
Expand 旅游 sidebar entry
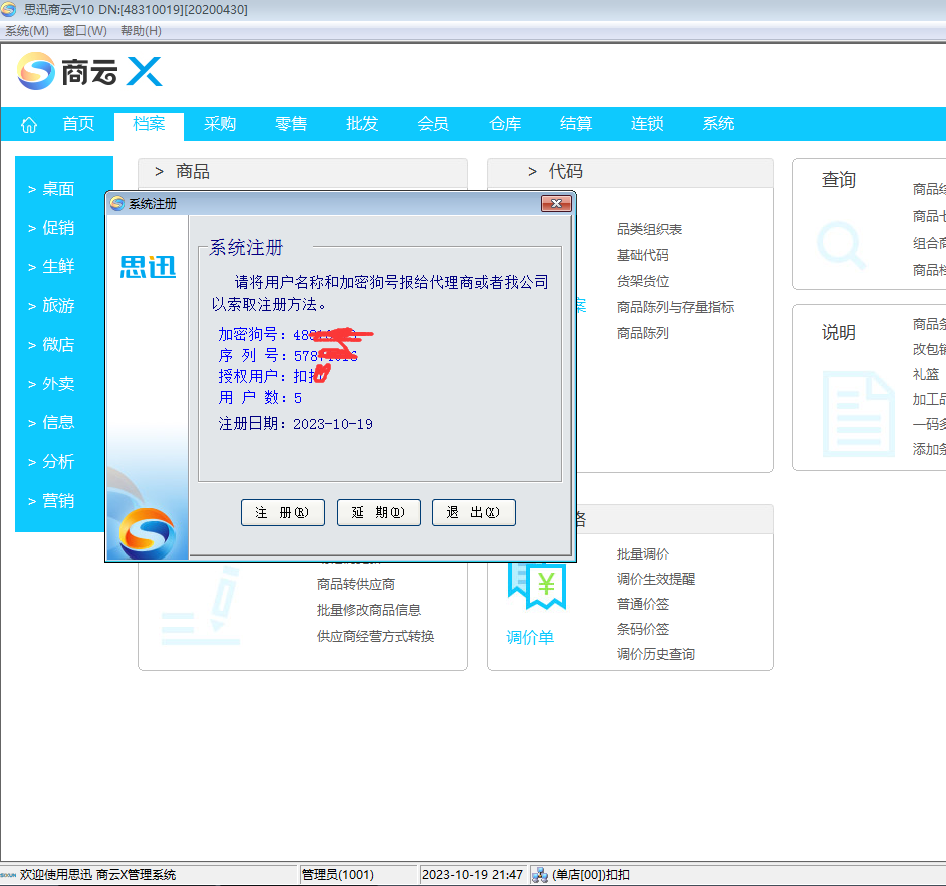pyautogui.click(x=51, y=305)
